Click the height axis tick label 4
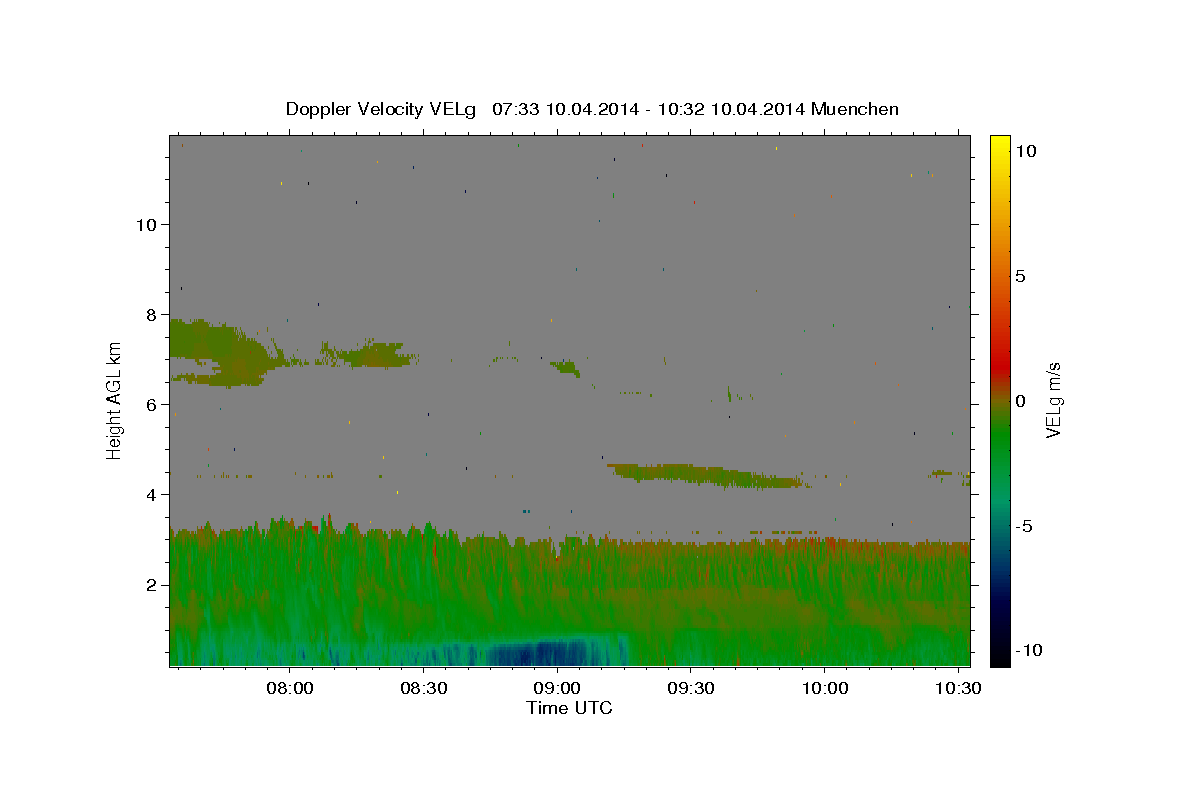This screenshot has height=800, width=1200. pos(150,494)
